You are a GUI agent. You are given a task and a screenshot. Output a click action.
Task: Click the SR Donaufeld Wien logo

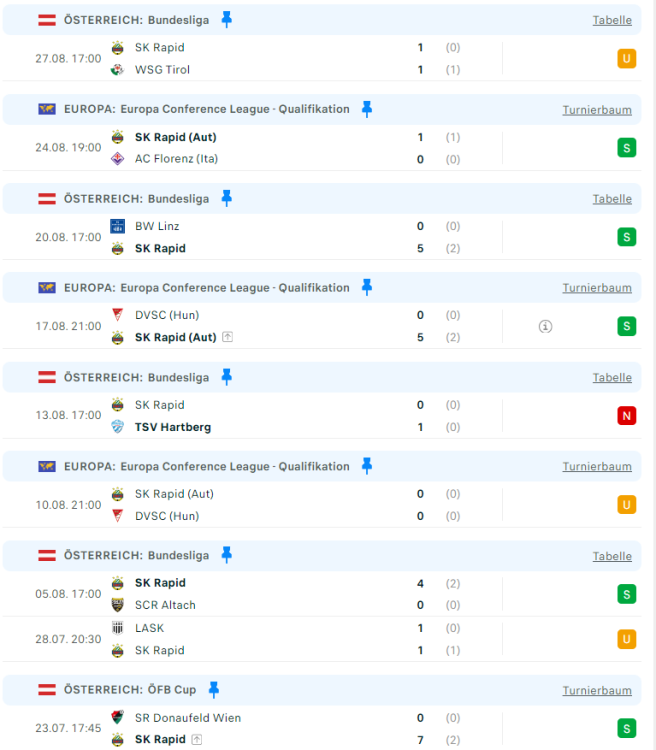coord(118,717)
